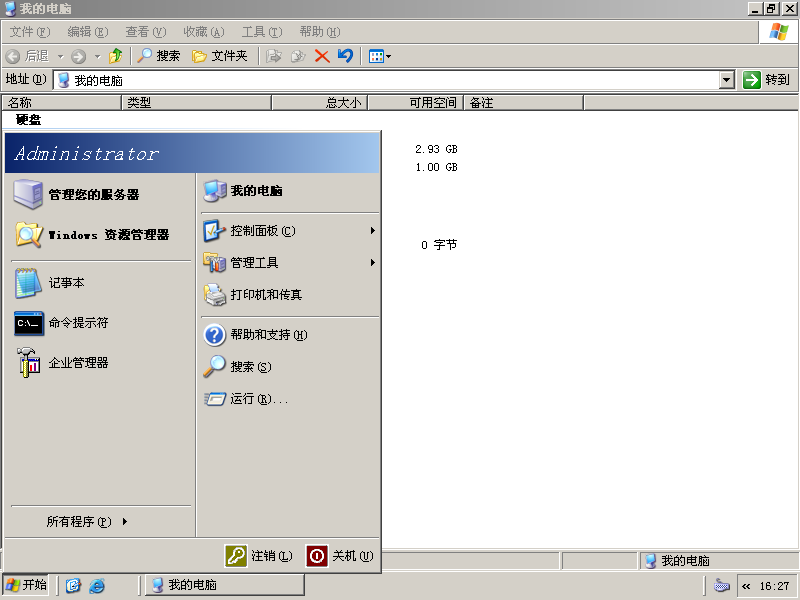Expand the 控制面板 submenu arrow
This screenshot has width=800, height=600.
372,231
